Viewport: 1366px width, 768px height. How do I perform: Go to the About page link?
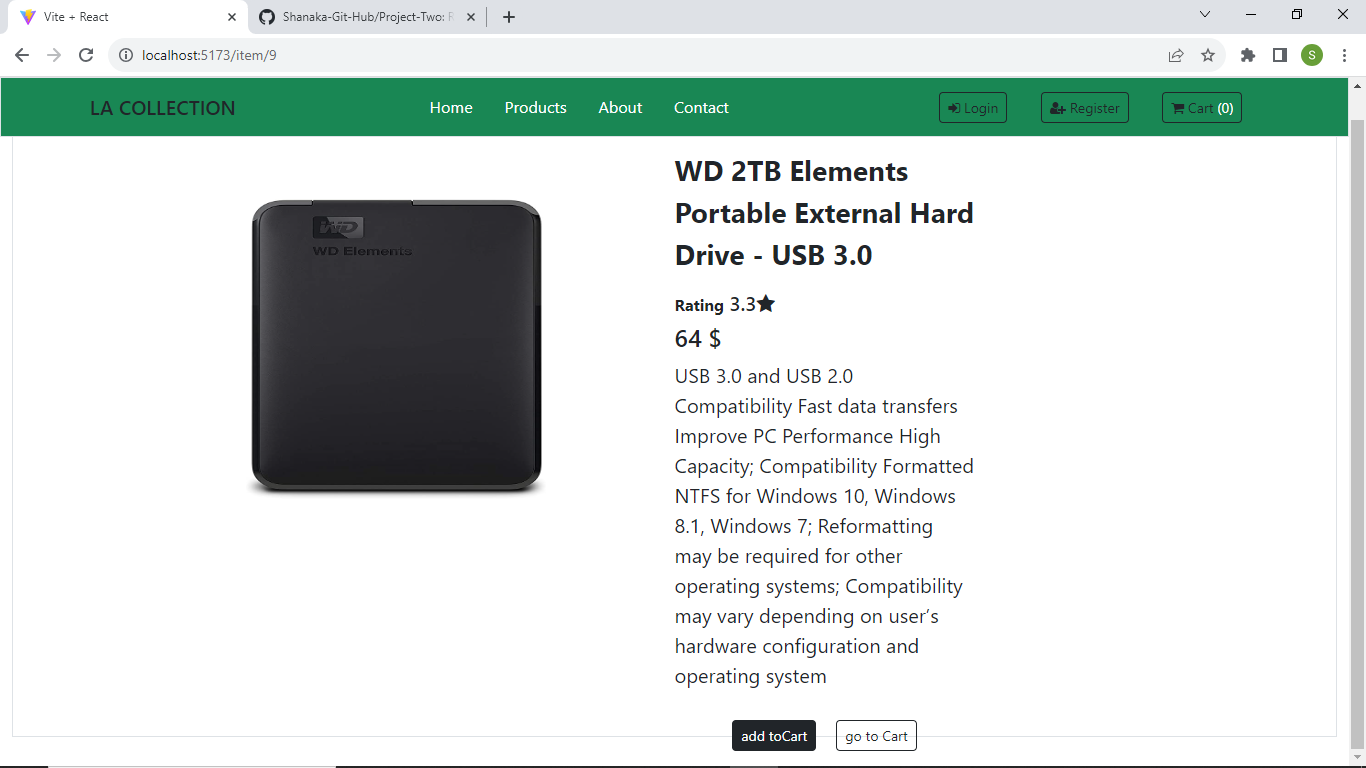[620, 108]
